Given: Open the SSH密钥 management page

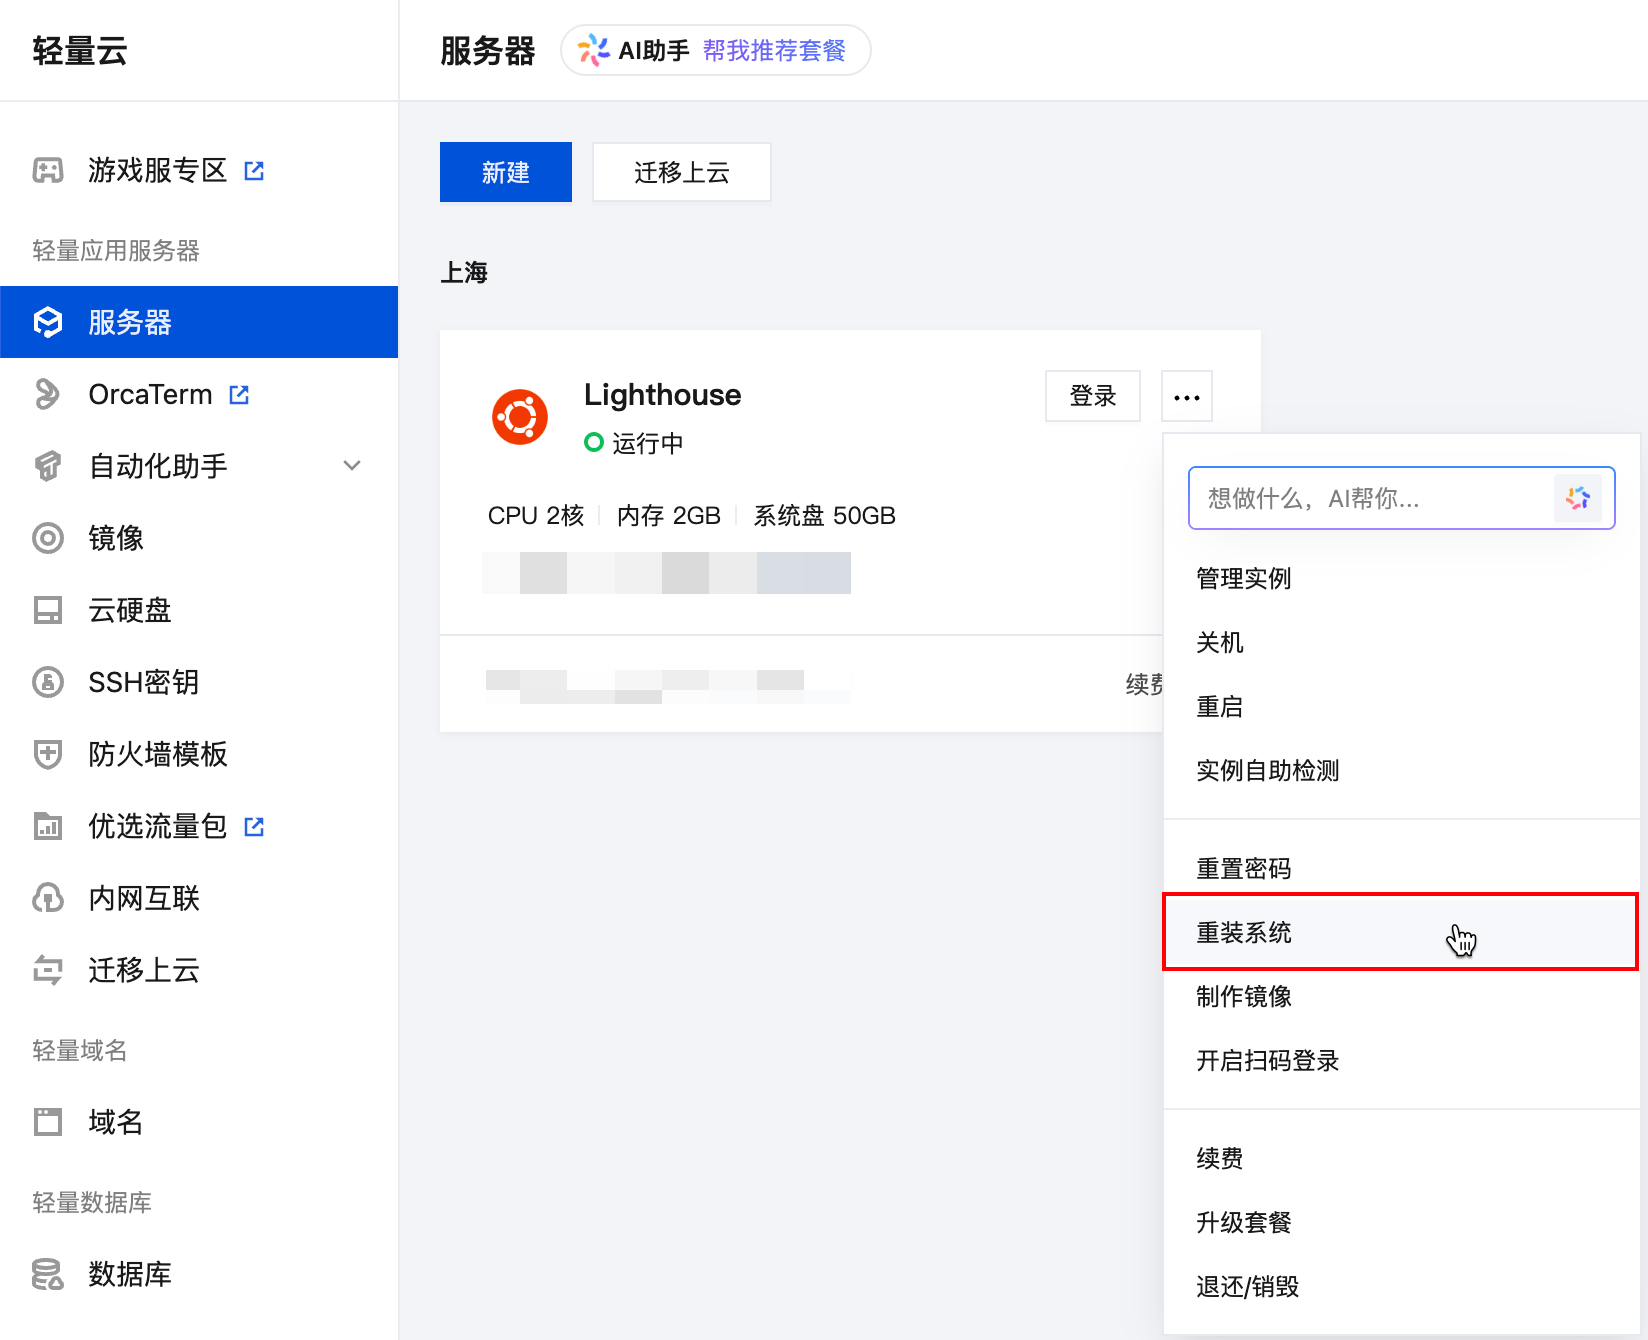Looking at the screenshot, I should tap(140, 682).
